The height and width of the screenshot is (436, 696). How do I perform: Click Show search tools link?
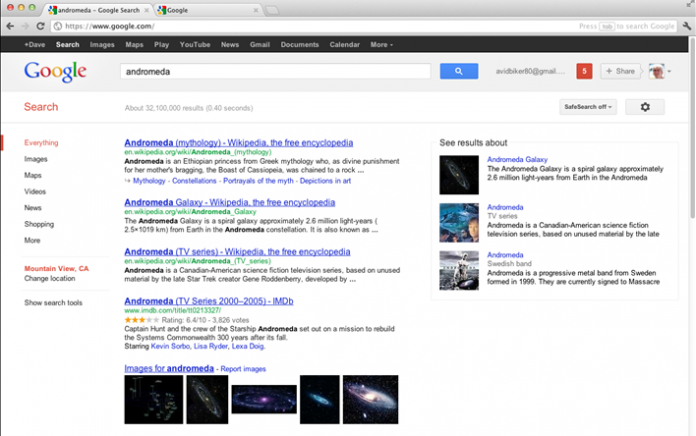point(53,302)
